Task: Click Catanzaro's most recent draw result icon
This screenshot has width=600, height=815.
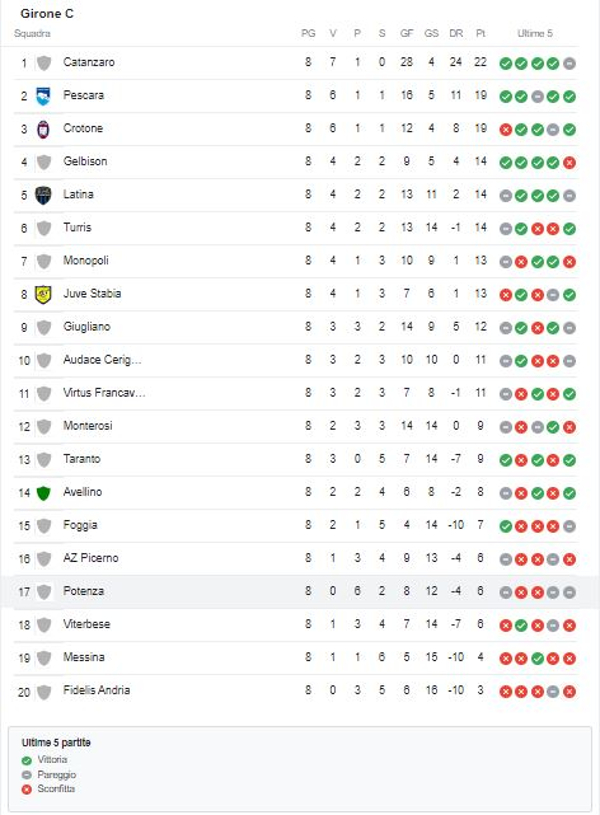Action: pyautogui.click(x=569, y=63)
